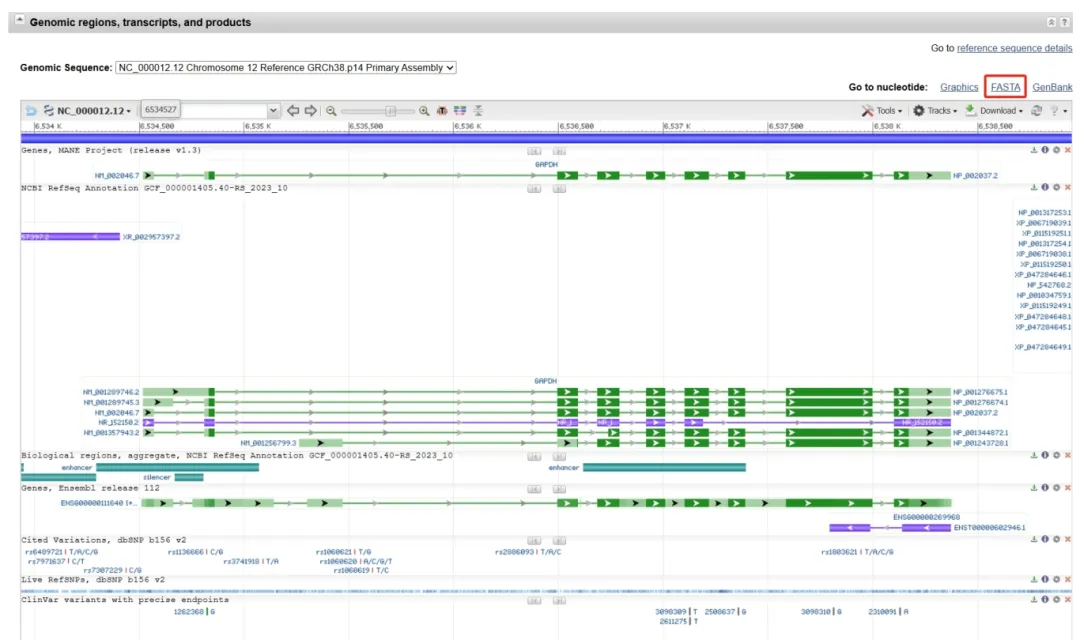Click the ENST00000602946.1 transcript label
Image resolution: width=1080 pixels, height=640 pixels.
pos(989,528)
